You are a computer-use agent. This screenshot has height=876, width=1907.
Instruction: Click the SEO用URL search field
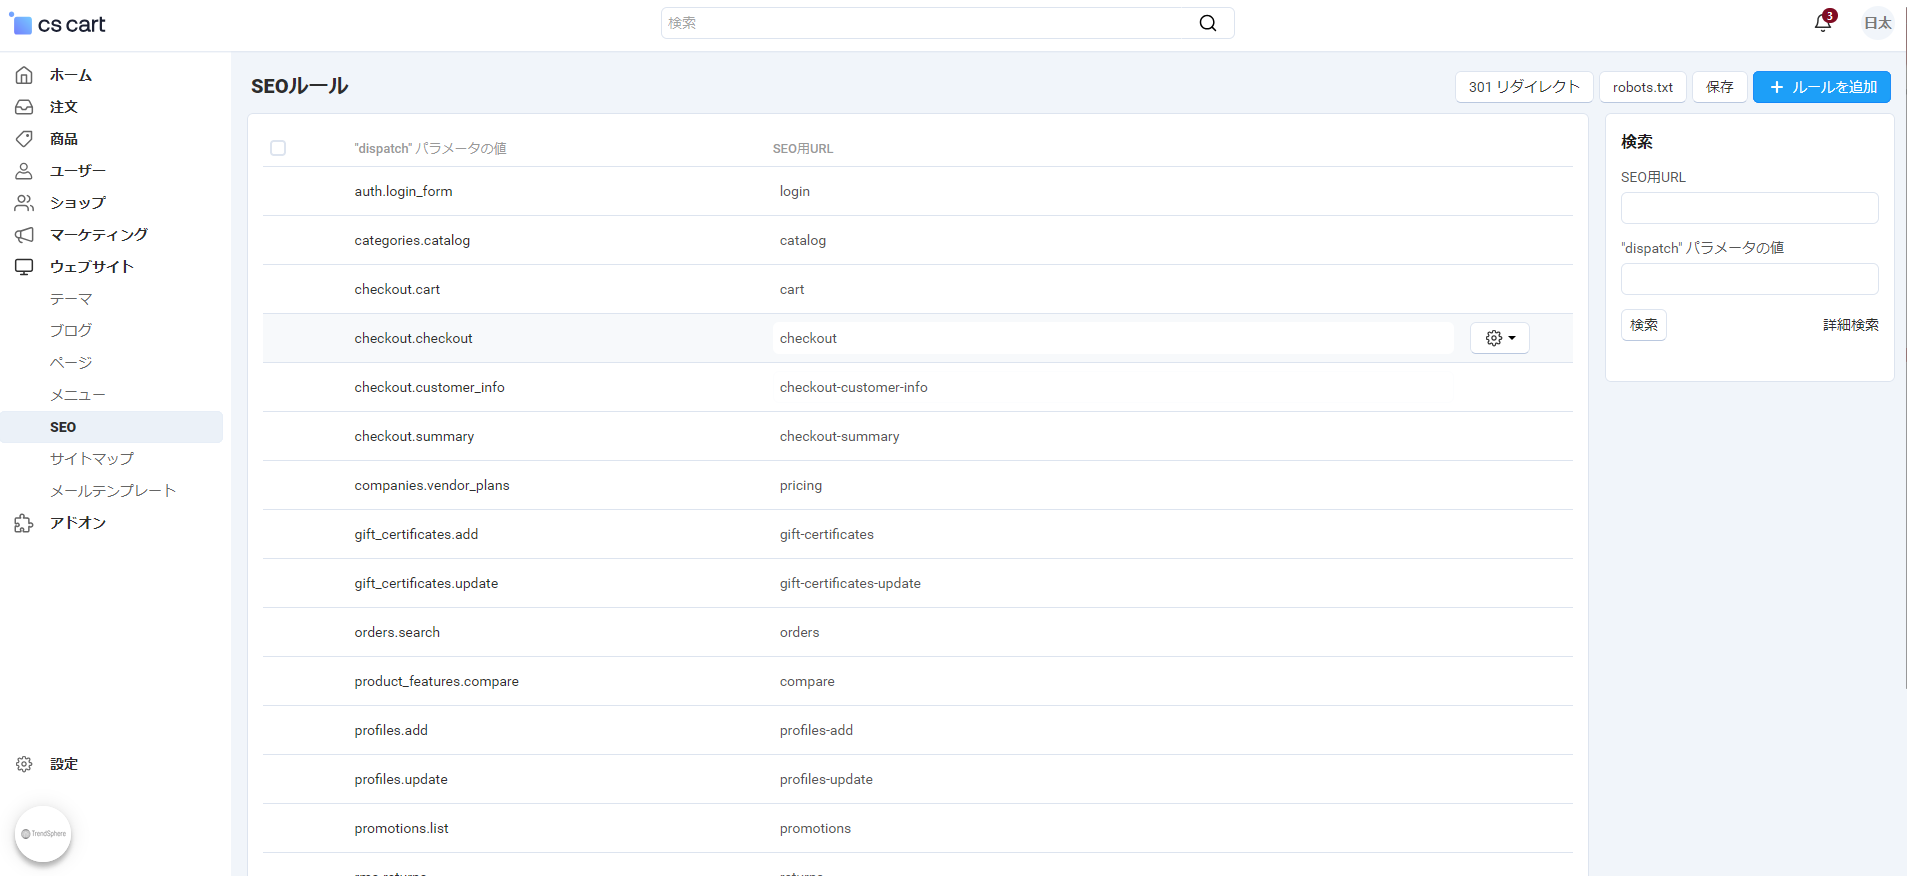click(1749, 208)
